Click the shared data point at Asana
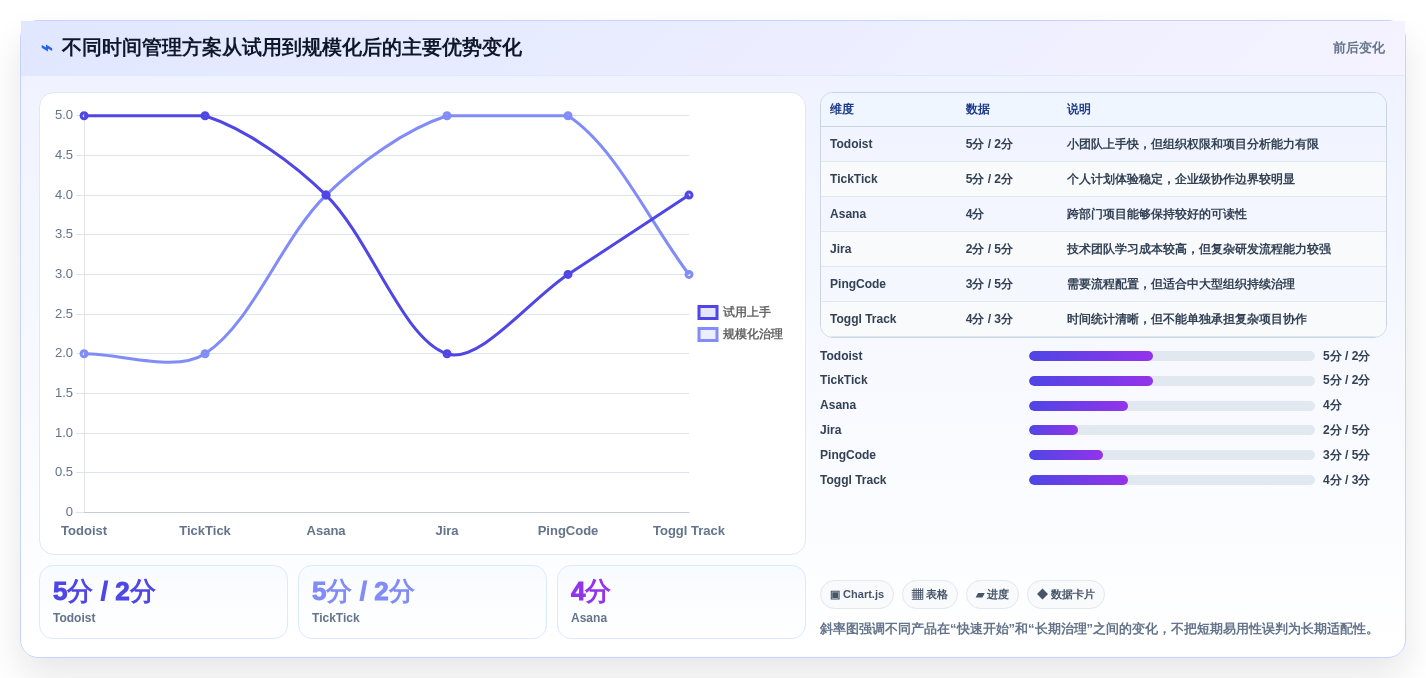 pos(326,195)
